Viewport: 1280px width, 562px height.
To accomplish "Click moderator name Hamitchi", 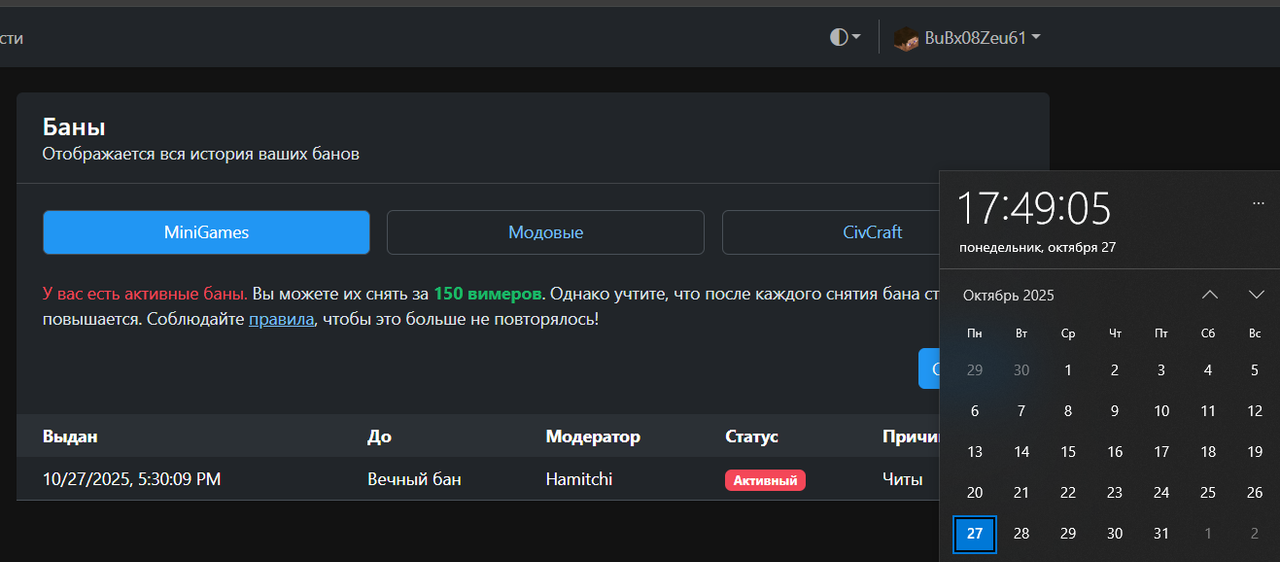I will point(579,479).
